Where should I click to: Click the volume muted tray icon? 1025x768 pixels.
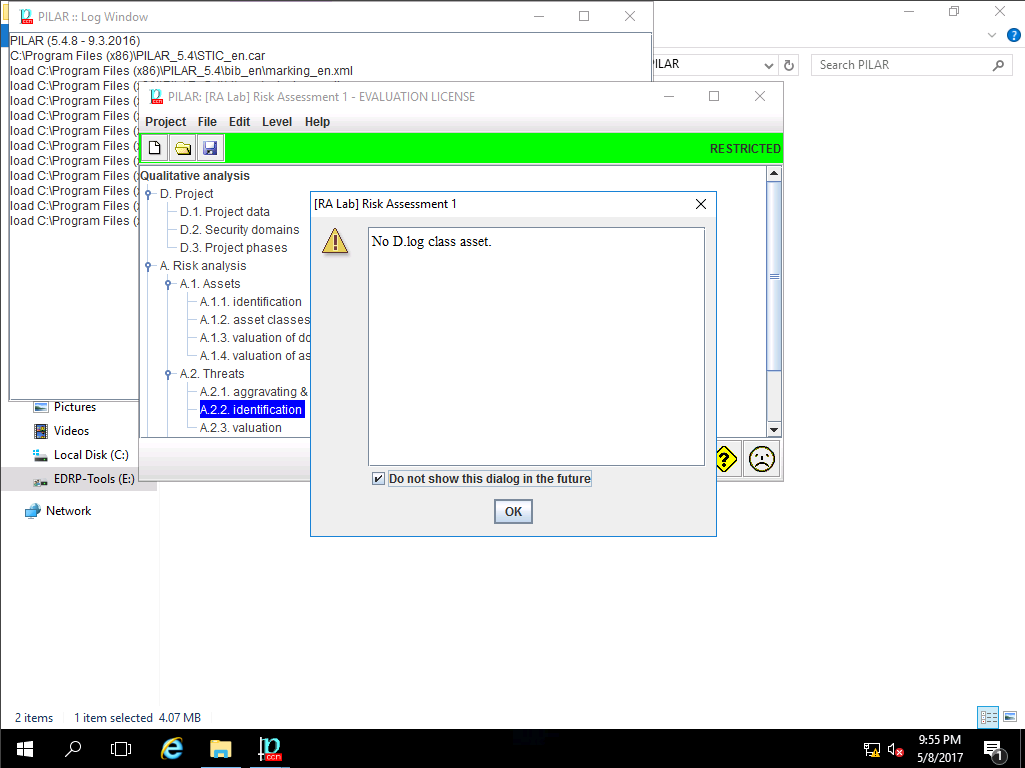[896, 750]
